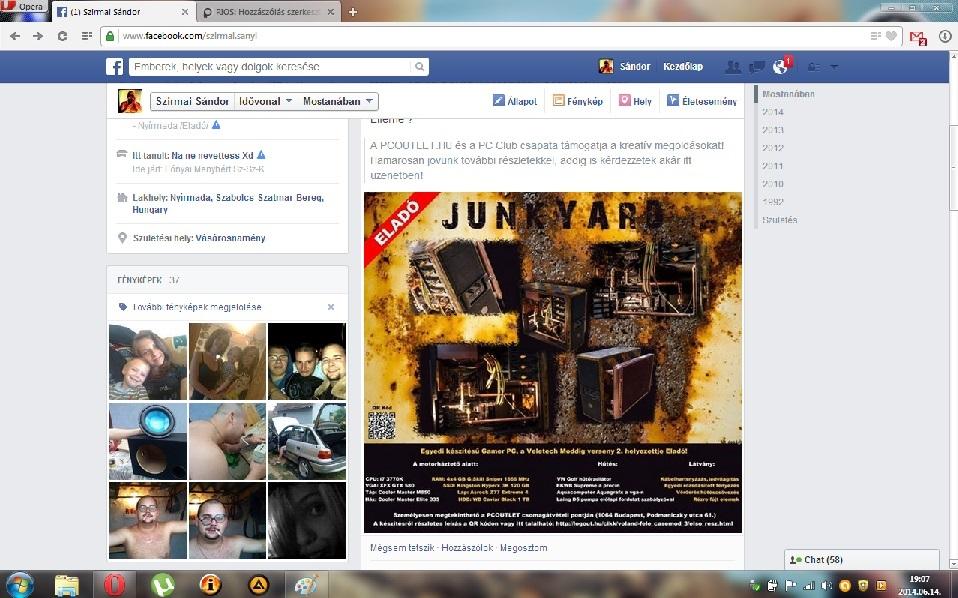Bookmark page with the heart icon
The width and height of the screenshot is (958, 598).
[892, 36]
